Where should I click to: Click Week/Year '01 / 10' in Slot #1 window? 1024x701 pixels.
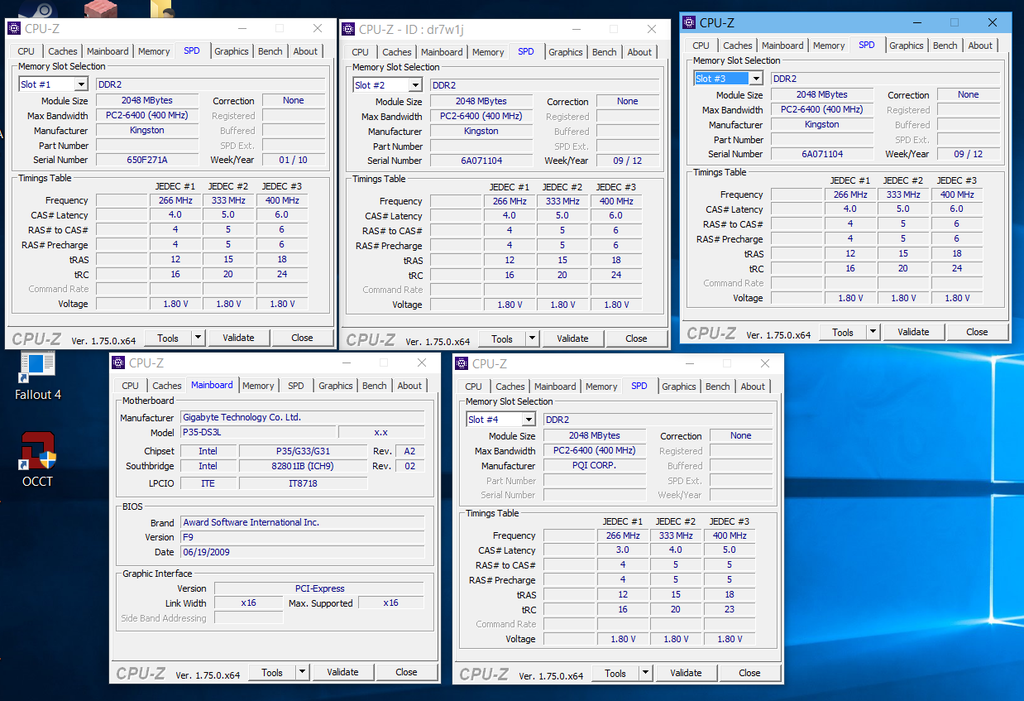click(x=293, y=159)
